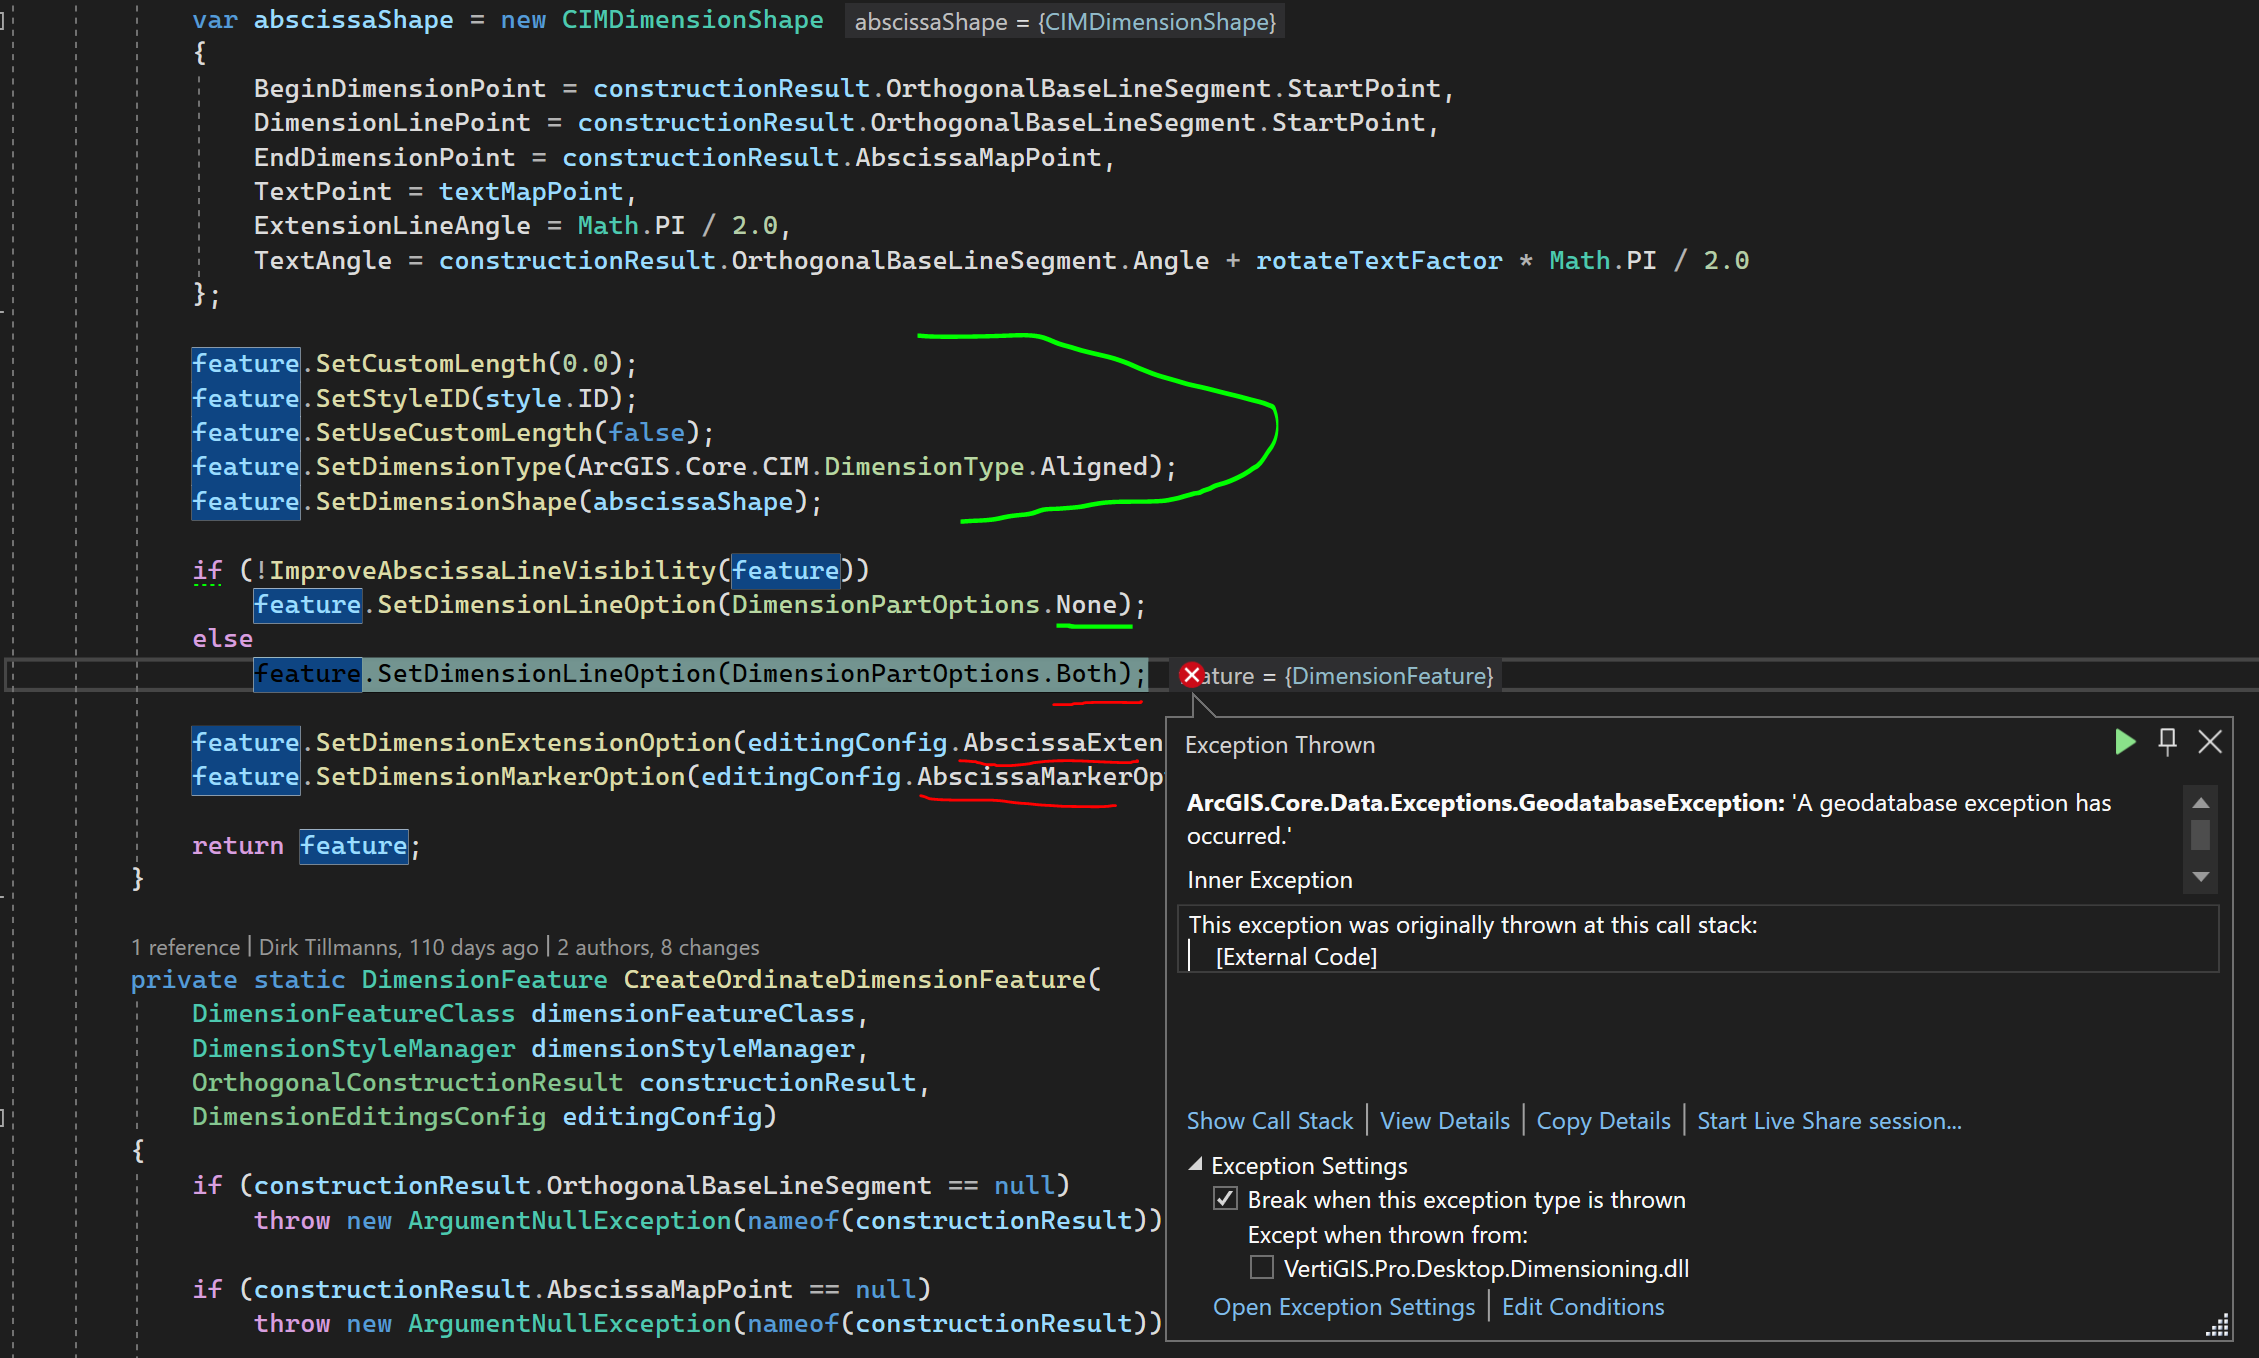This screenshot has width=2259, height=1358.
Task: Open Dirk Tillmanns, 110 days ago CodeLens
Action: tap(398, 947)
